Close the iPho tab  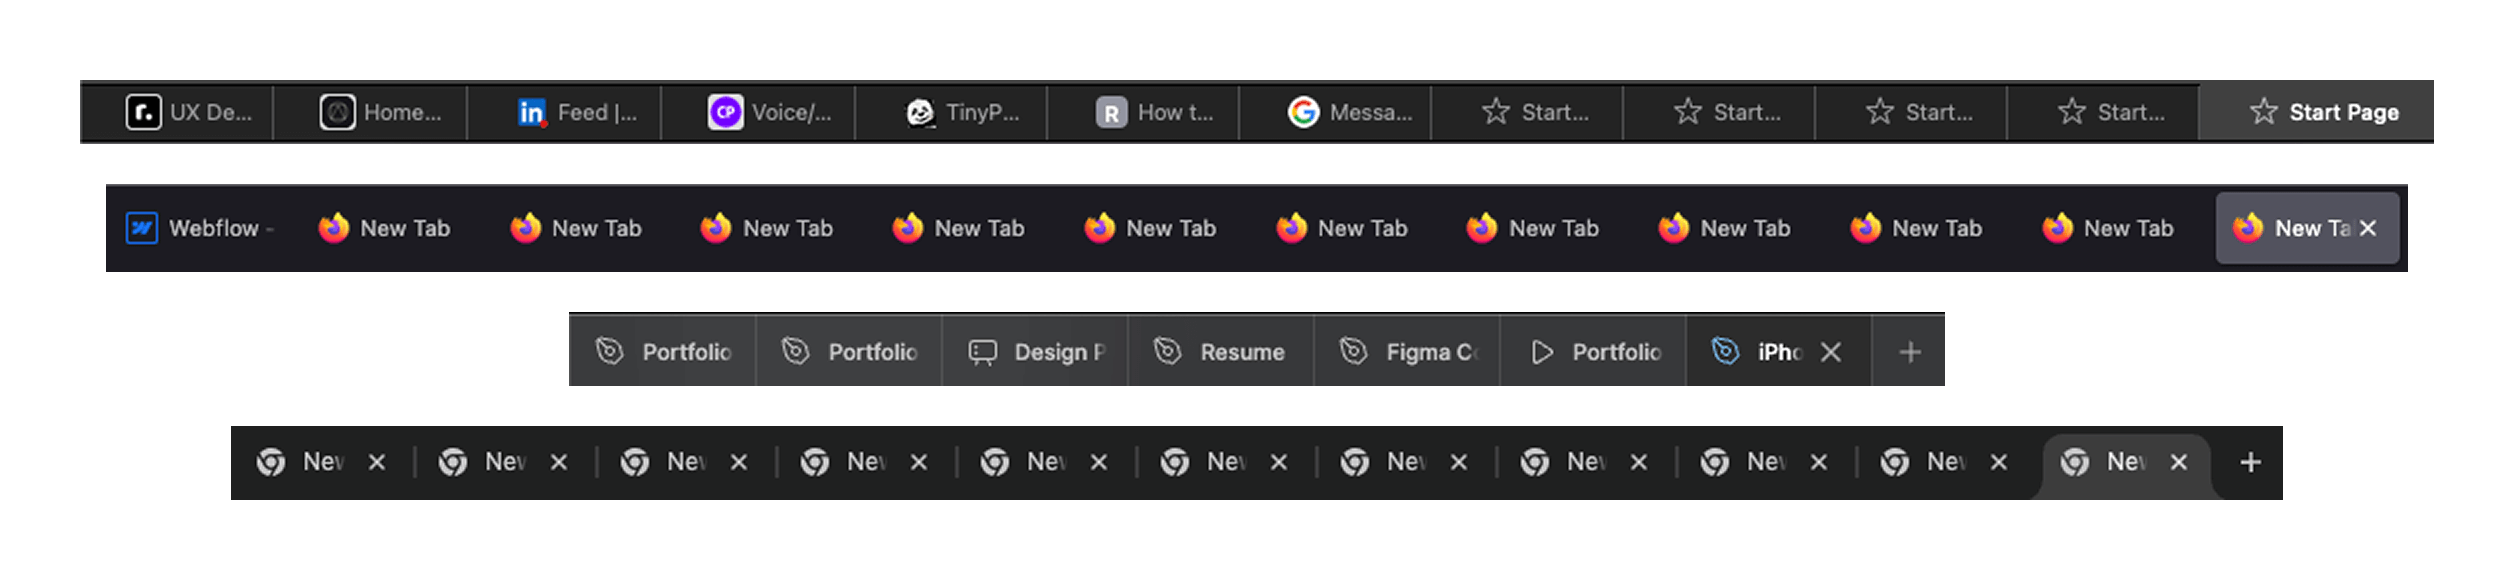(x=1831, y=352)
